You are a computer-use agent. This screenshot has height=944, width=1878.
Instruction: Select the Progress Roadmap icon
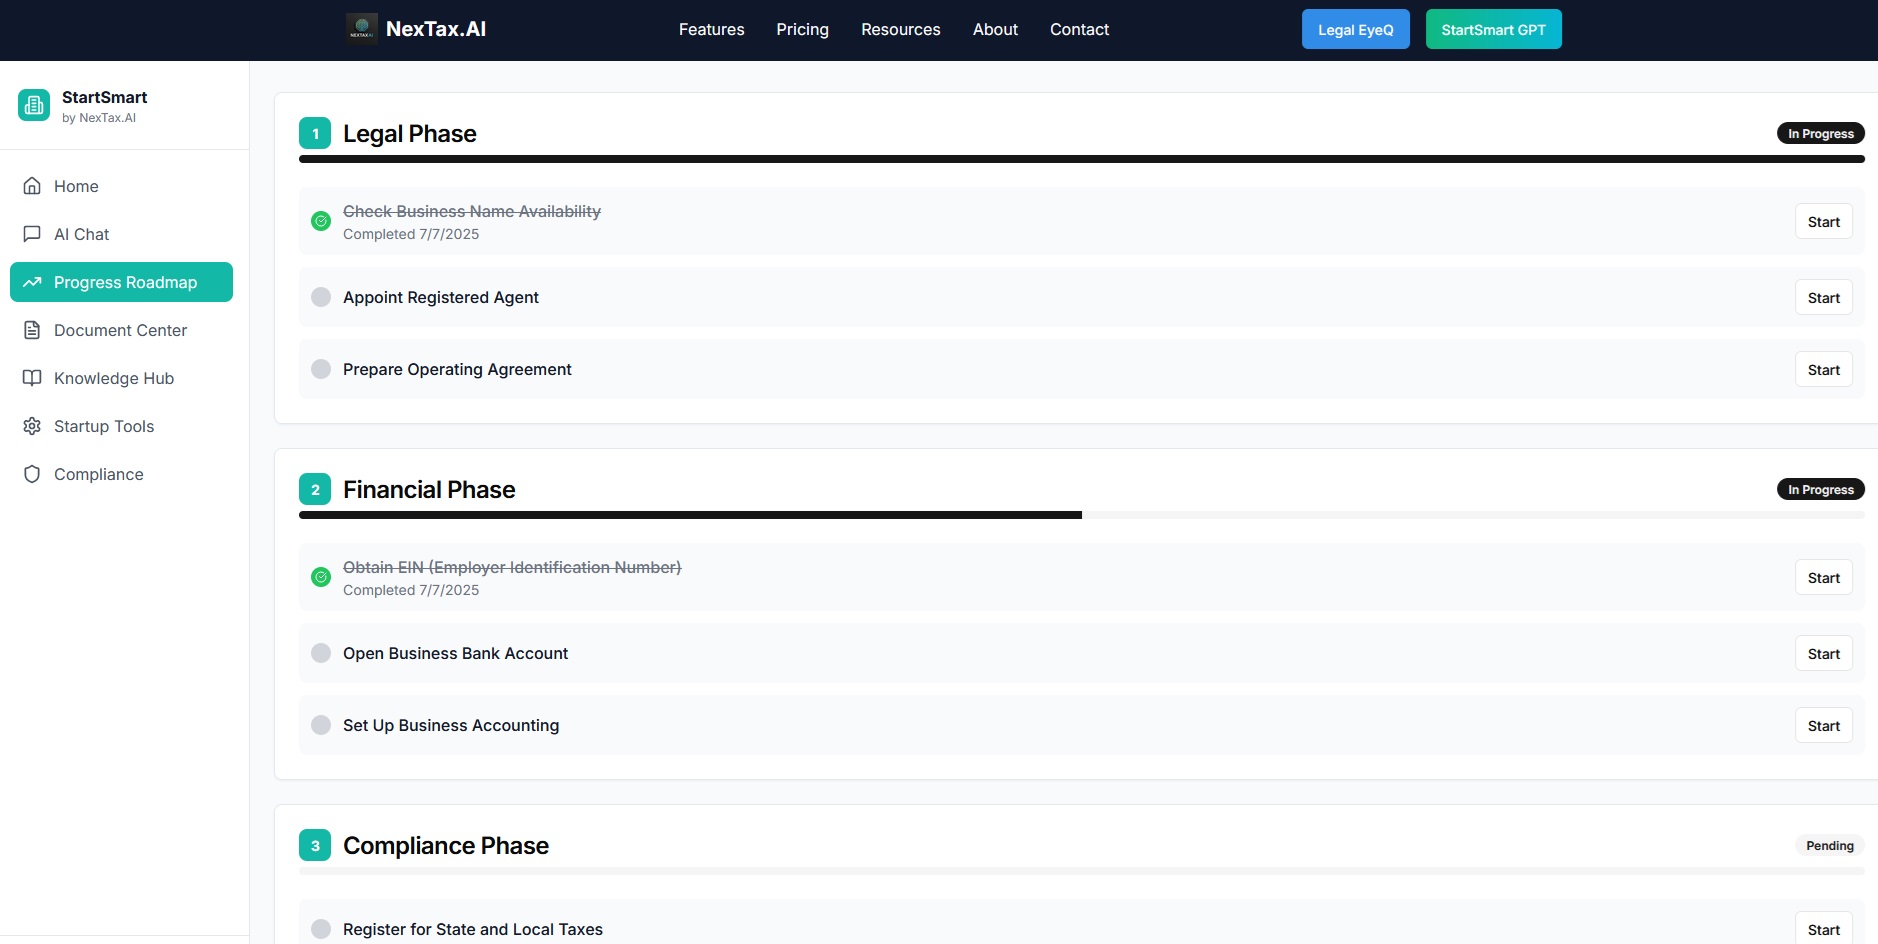32,282
